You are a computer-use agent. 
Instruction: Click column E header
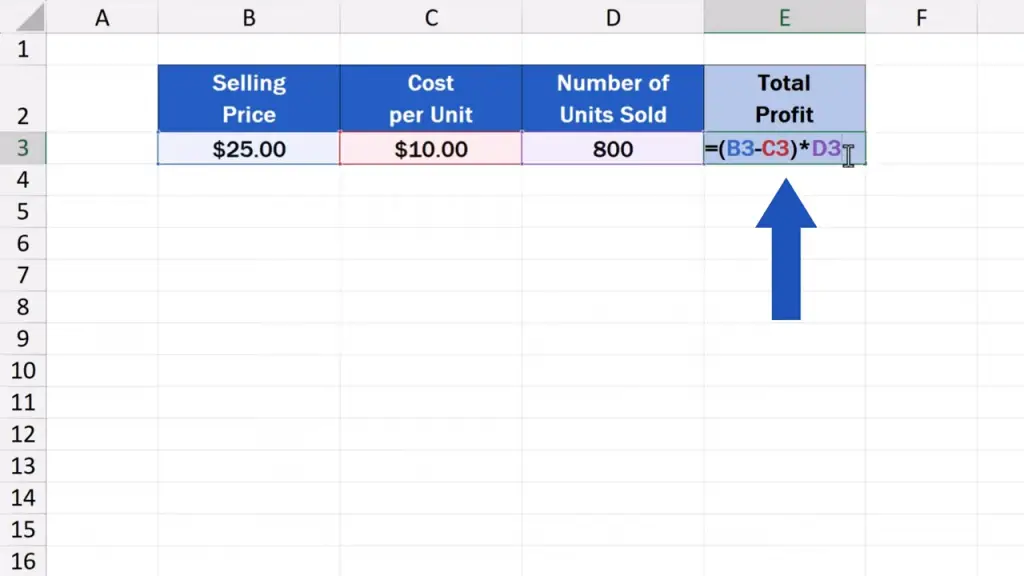tap(784, 17)
